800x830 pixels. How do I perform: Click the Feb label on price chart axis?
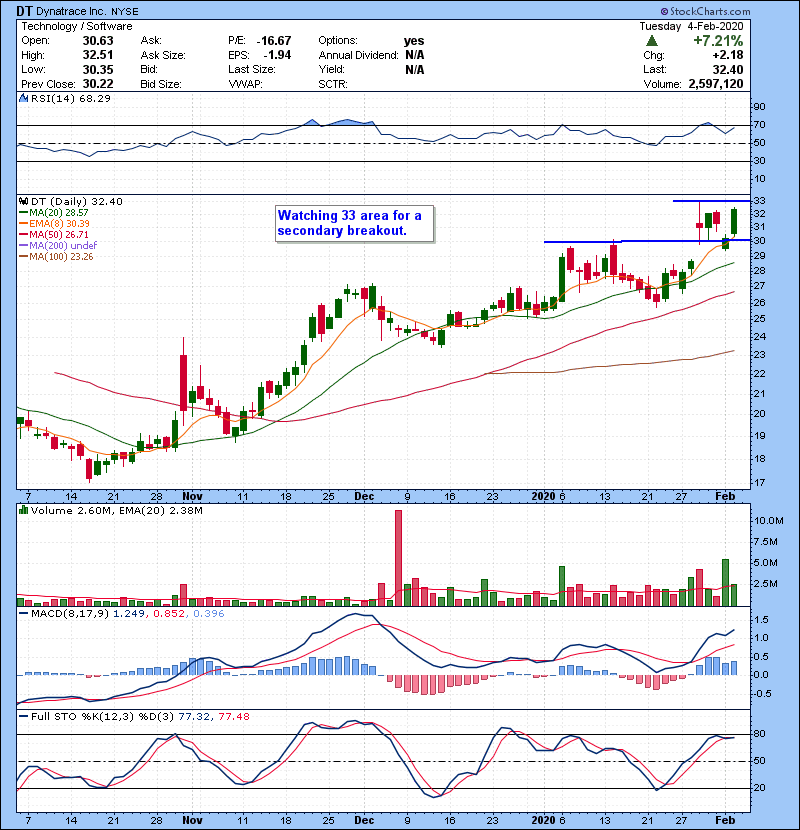[725, 496]
